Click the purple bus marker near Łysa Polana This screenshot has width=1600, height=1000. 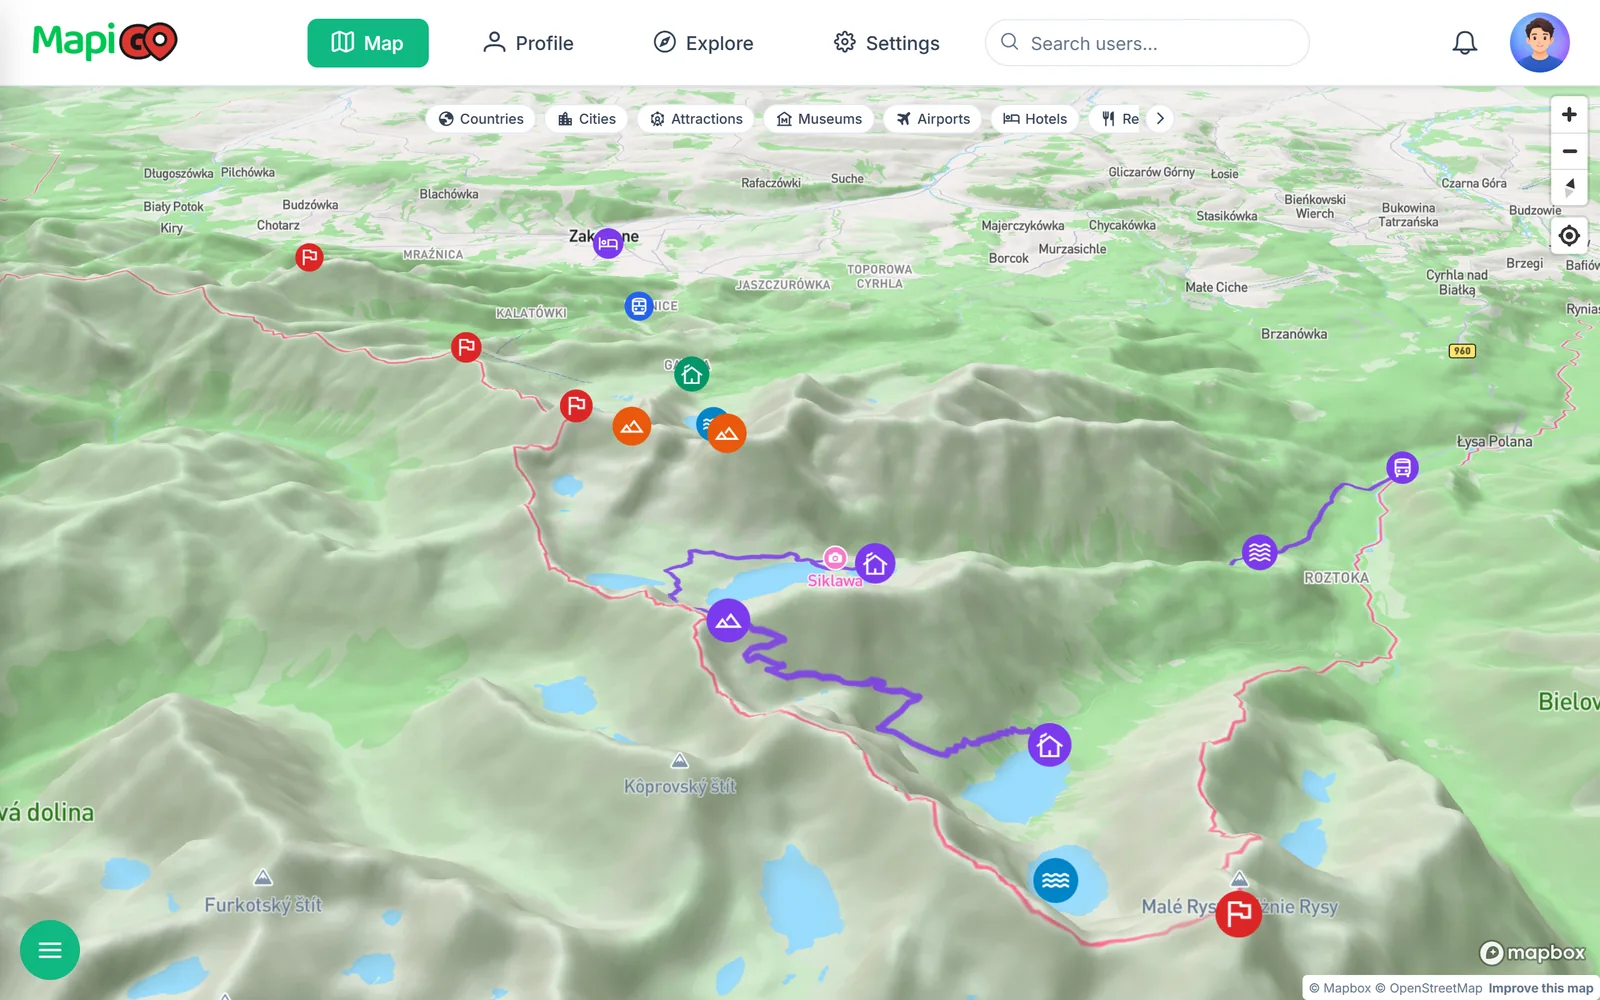click(1402, 467)
